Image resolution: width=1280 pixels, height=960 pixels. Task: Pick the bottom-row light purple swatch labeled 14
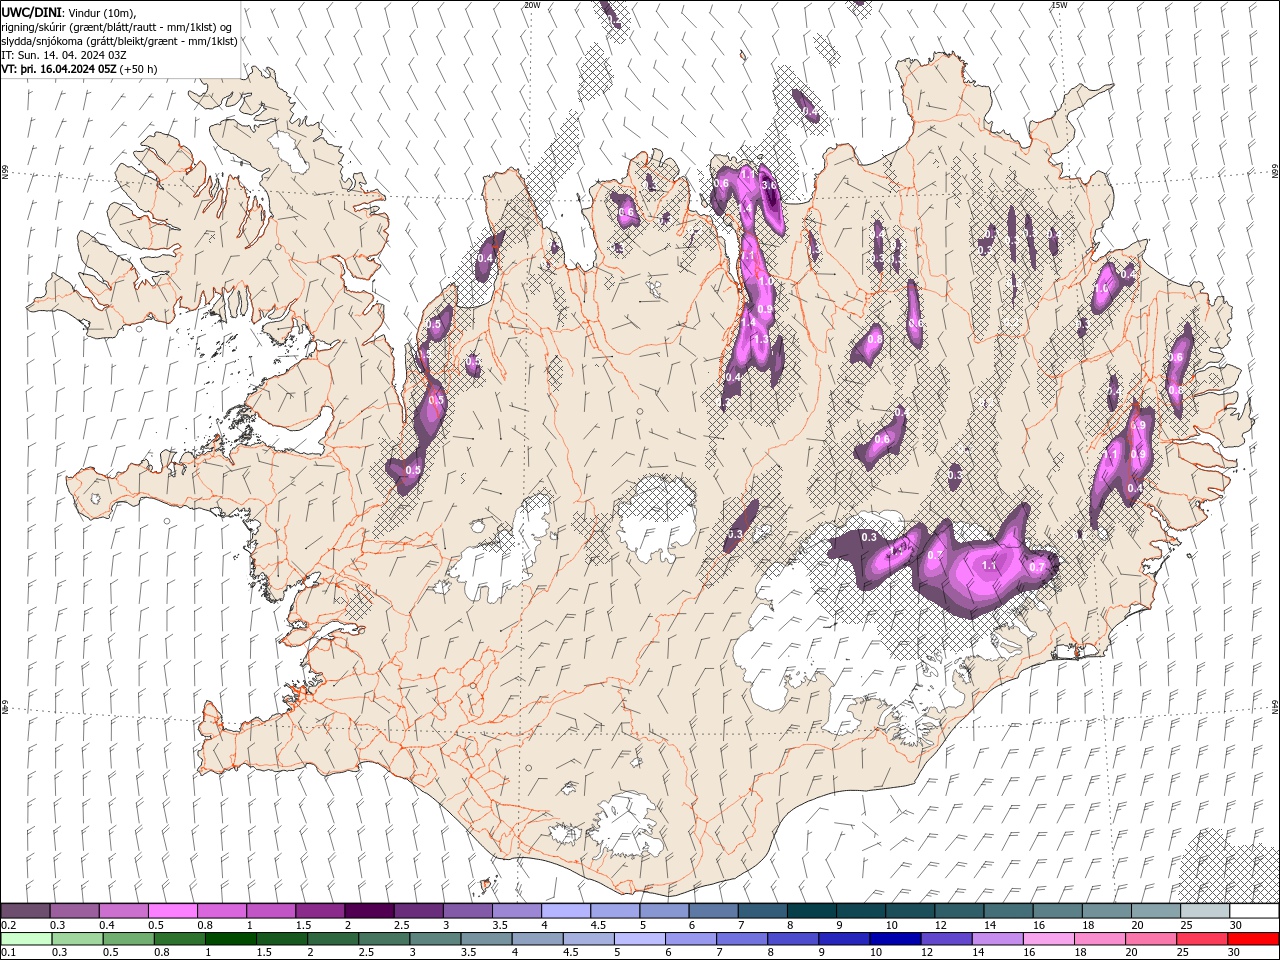(x=996, y=939)
